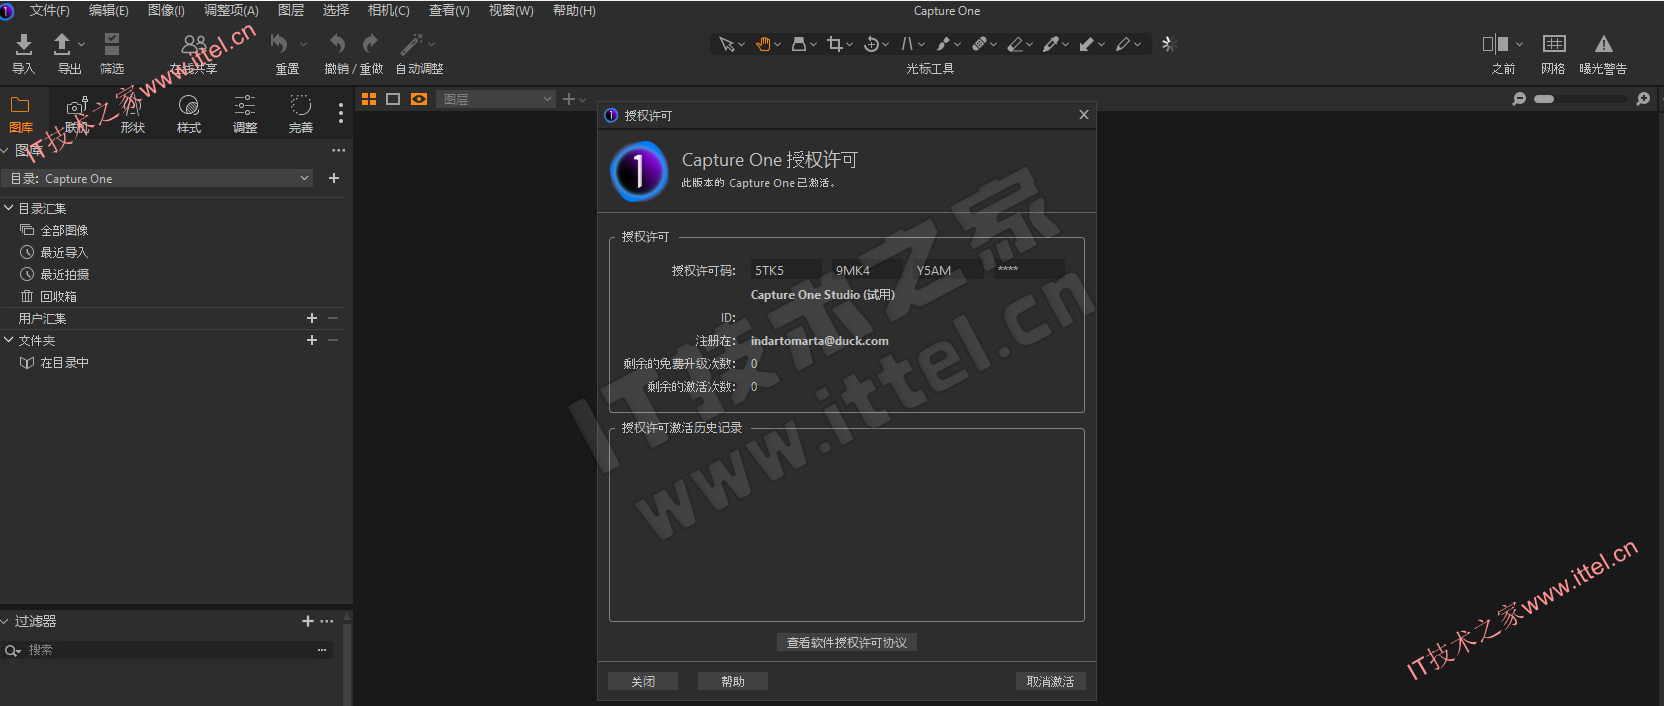Screen dimensions: 1664x706
Task: Toggle the orange thumbnail browser view
Action: coord(369,99)
